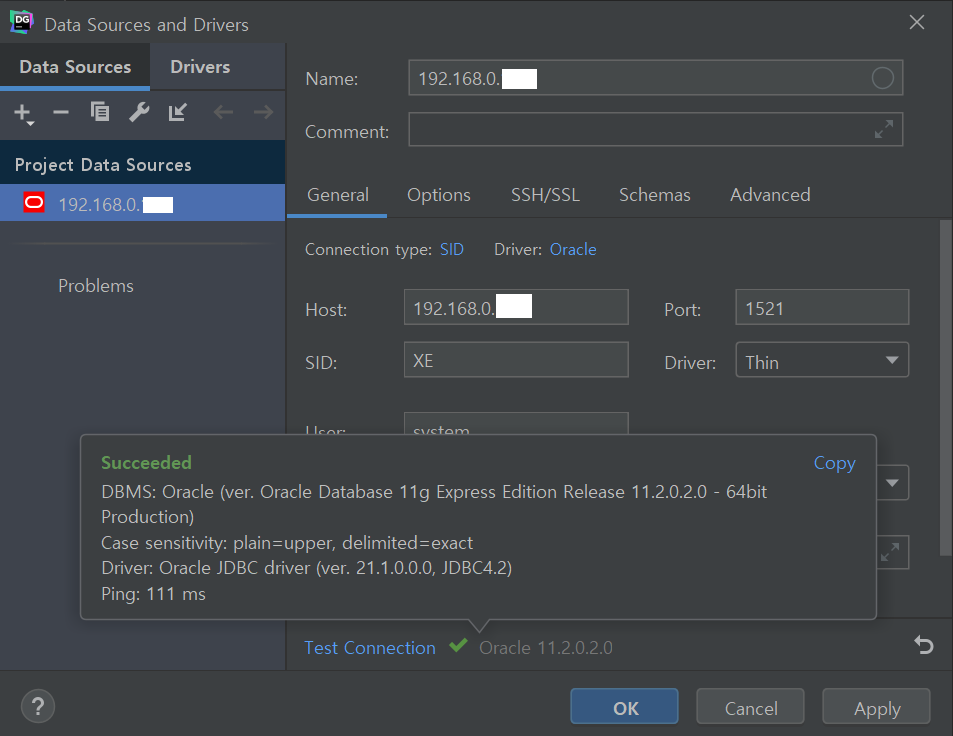Screen dimensions: 953x736
Task: Open the Advanced tab
Action: pos(769,195)
